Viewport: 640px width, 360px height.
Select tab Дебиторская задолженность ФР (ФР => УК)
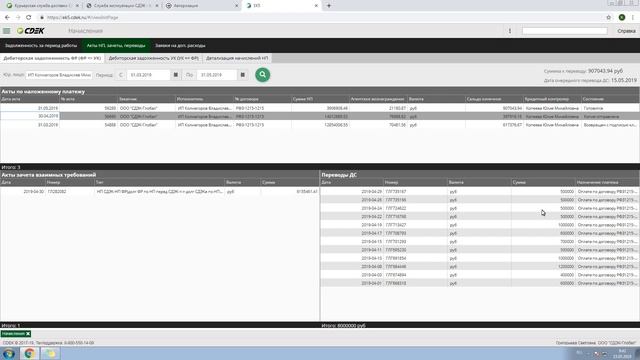(52, 58)
